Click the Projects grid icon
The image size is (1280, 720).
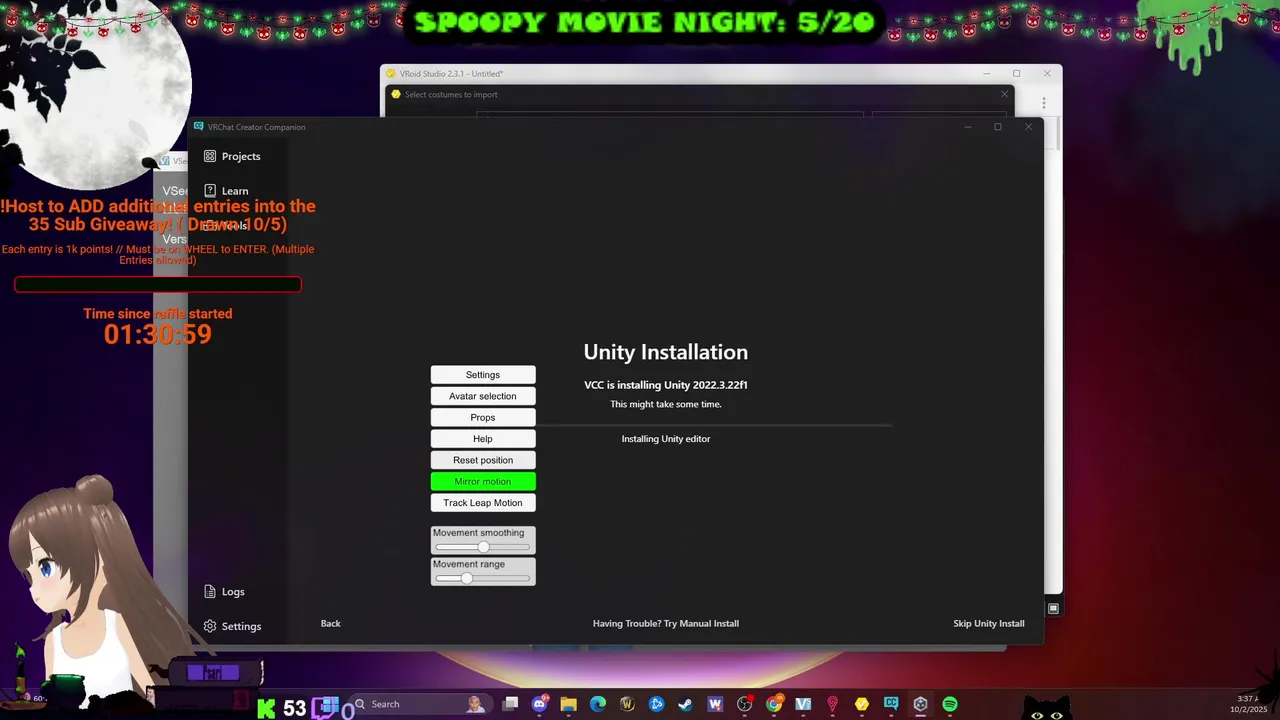(210, 156)
